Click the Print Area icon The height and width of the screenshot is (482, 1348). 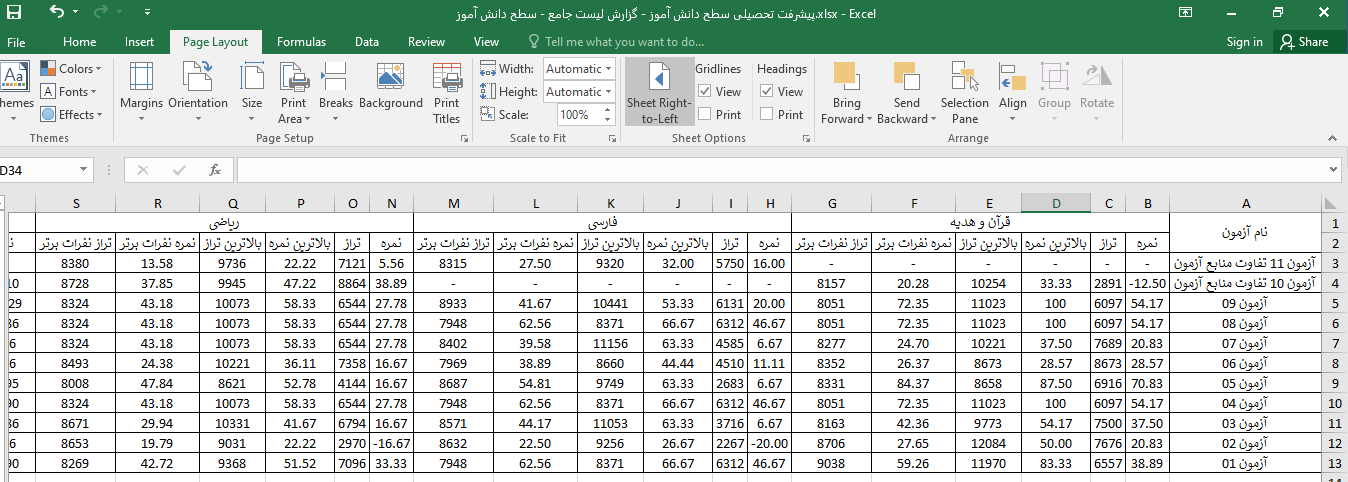[x=293, y=77]
